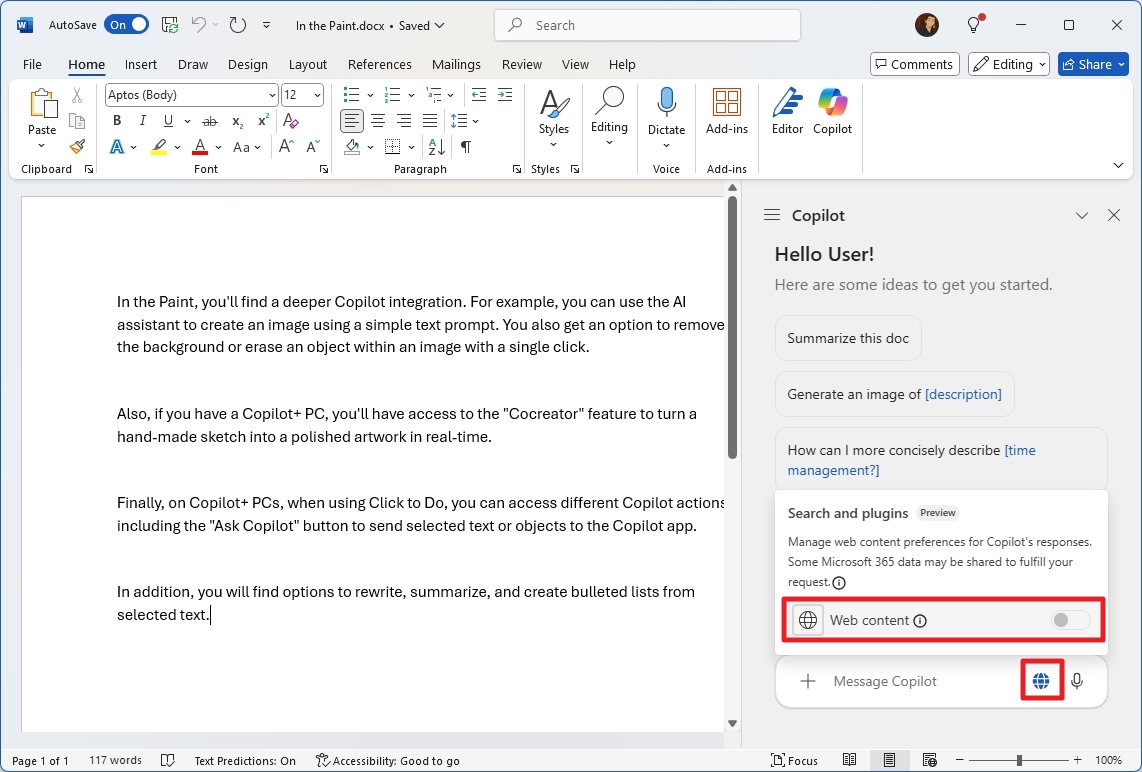Expand the line spacing options
Screen dimensions: 1142x772
(x=475, y=120)
